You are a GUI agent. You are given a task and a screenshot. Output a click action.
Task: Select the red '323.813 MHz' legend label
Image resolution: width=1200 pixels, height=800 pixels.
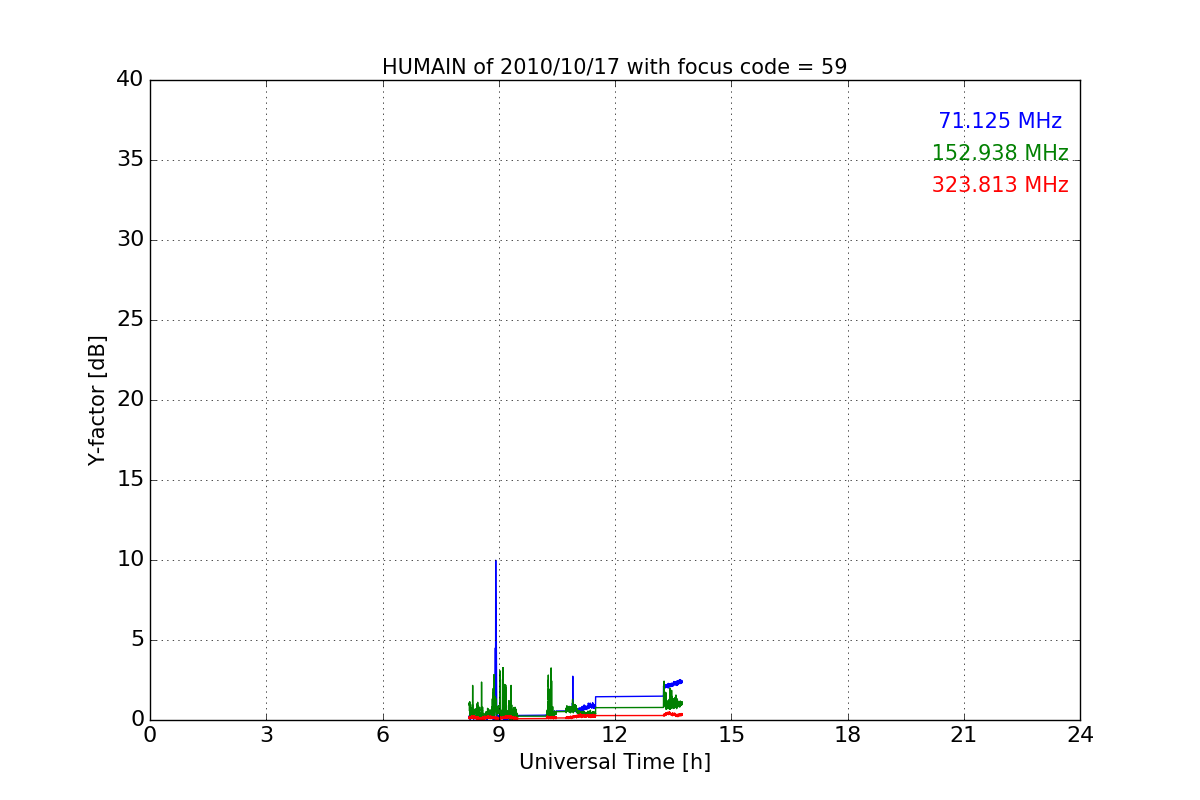pyautogui.click(x=1000, y=185)
